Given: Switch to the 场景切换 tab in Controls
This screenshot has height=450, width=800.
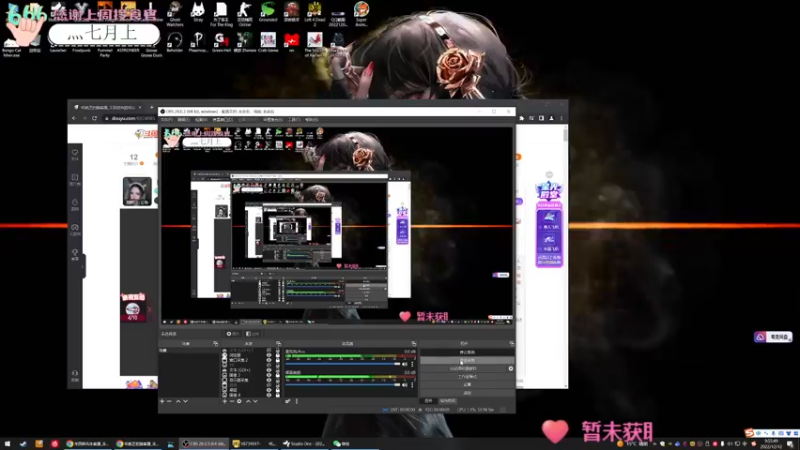Looking at the screenshot, I should pyautogui.click(x=447, y=401).
